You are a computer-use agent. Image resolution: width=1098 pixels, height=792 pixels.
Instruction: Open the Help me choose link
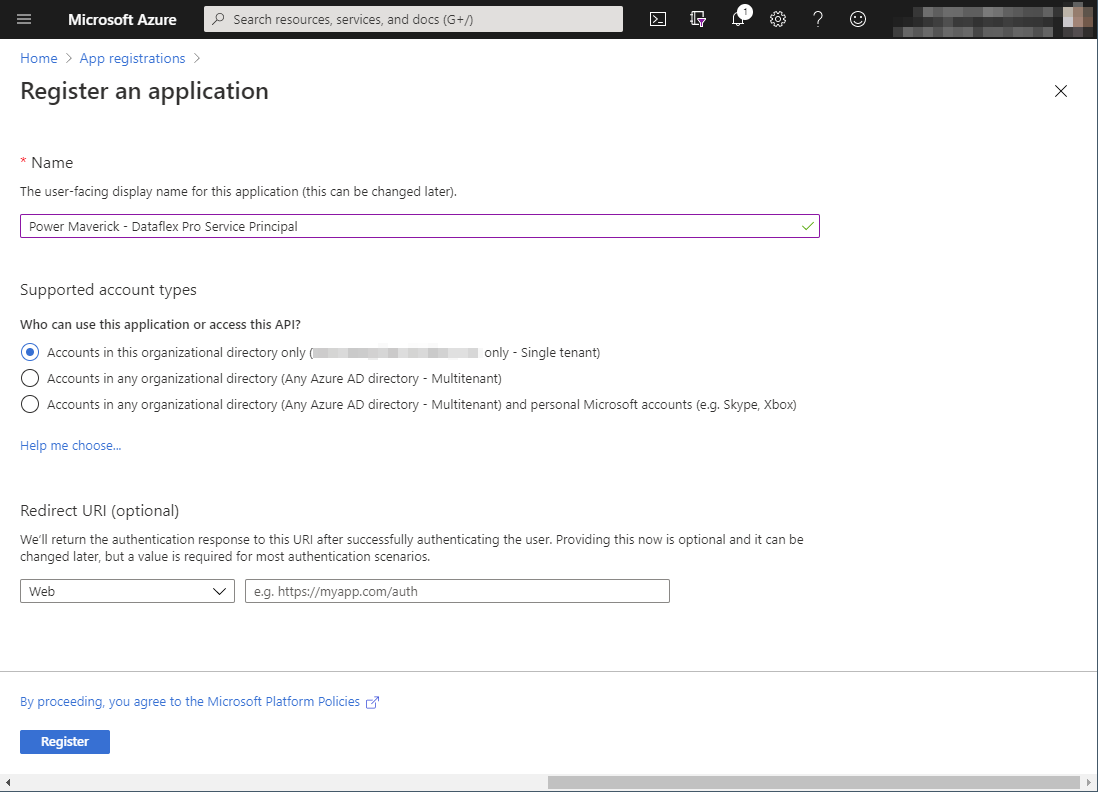click(70, 445)
